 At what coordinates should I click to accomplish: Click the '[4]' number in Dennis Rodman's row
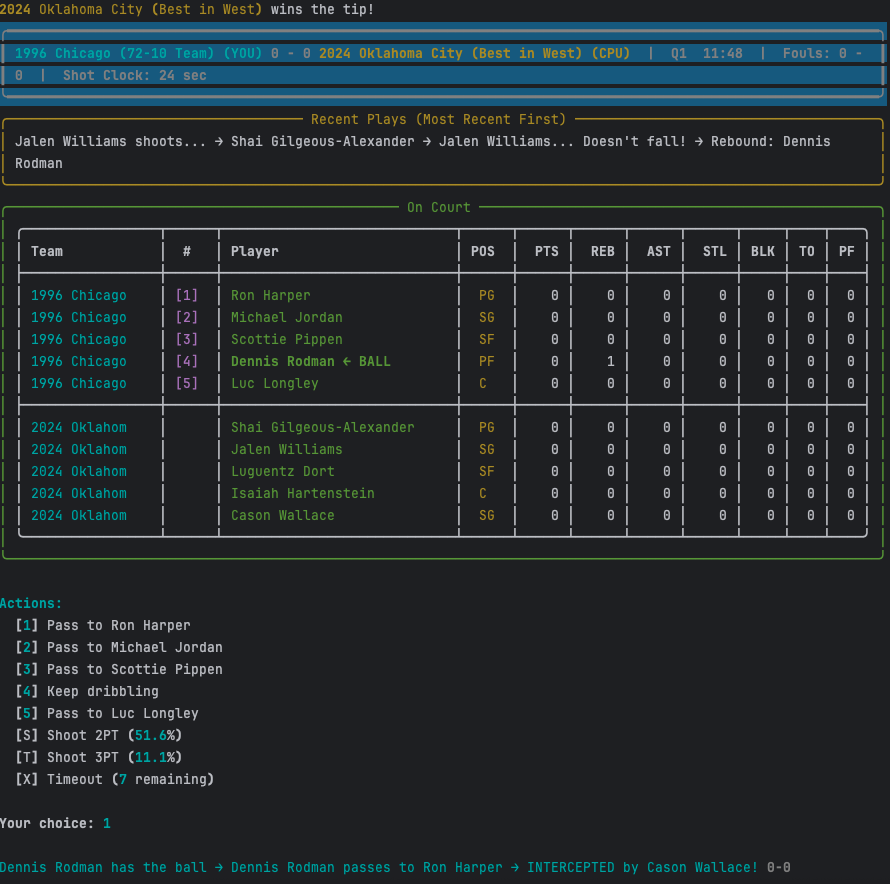[187, 361]
